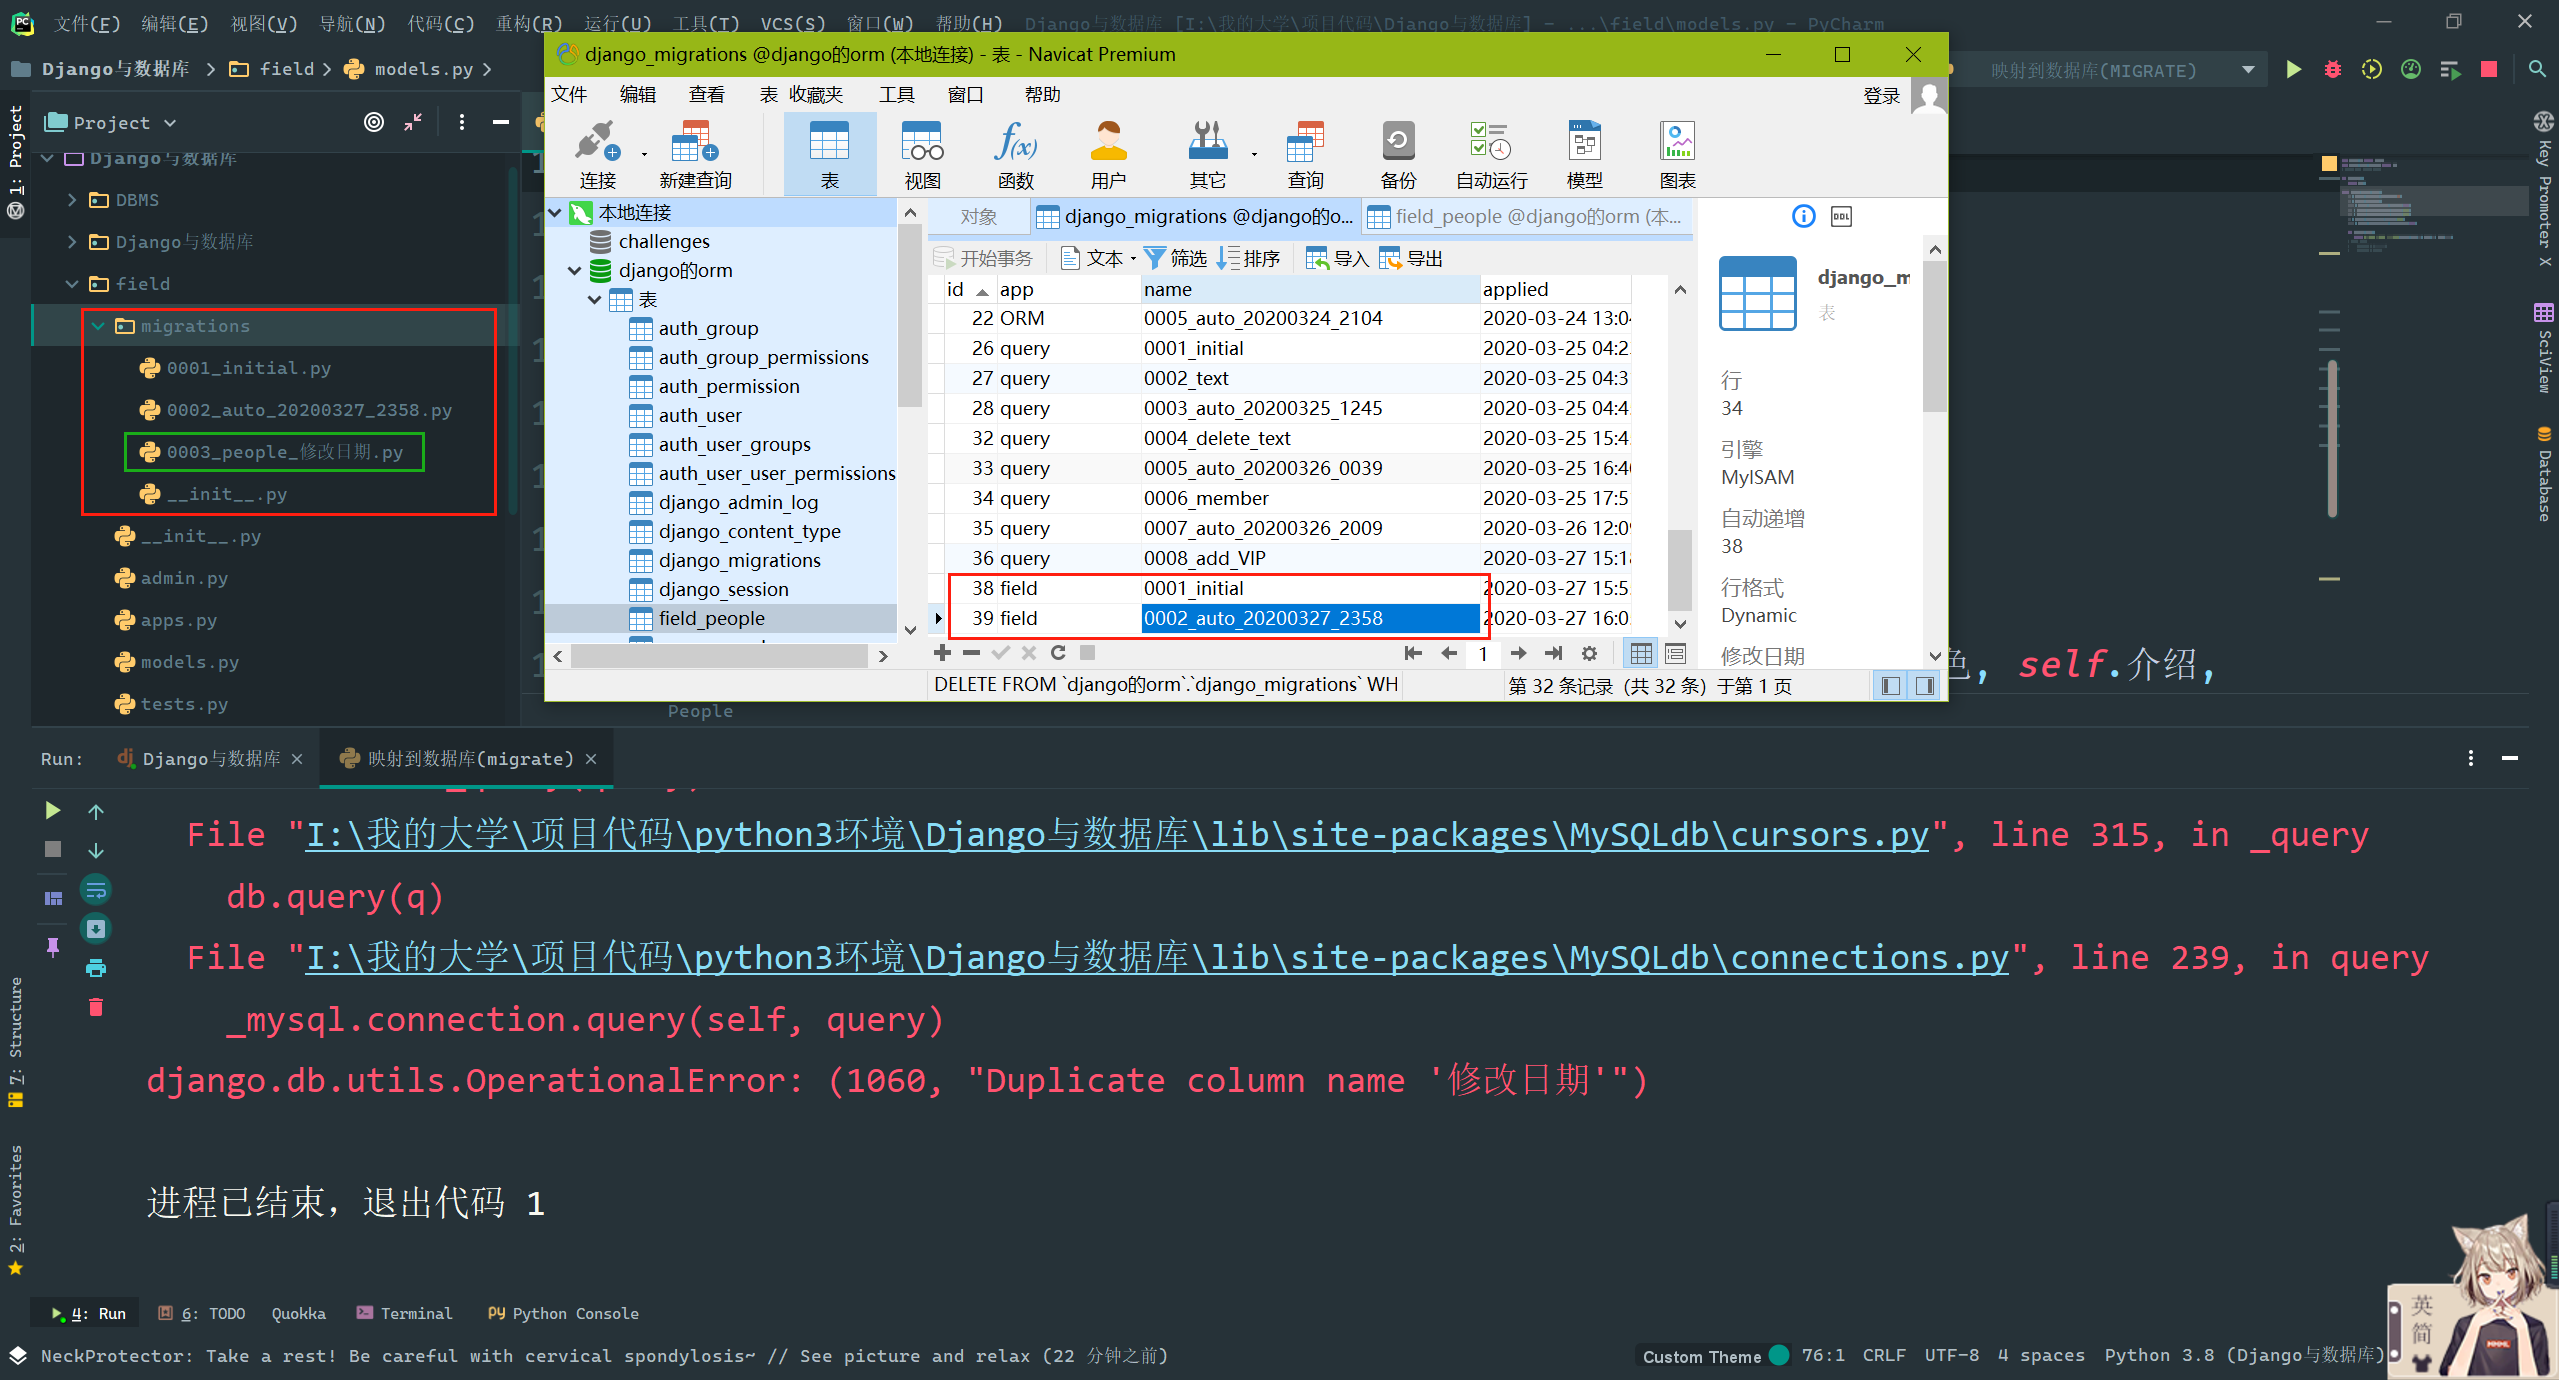Viewport: 2559px width, 1380px height.
Task: Toggle soft-wrap in the Run console
Action: click(x=96, y=890)
